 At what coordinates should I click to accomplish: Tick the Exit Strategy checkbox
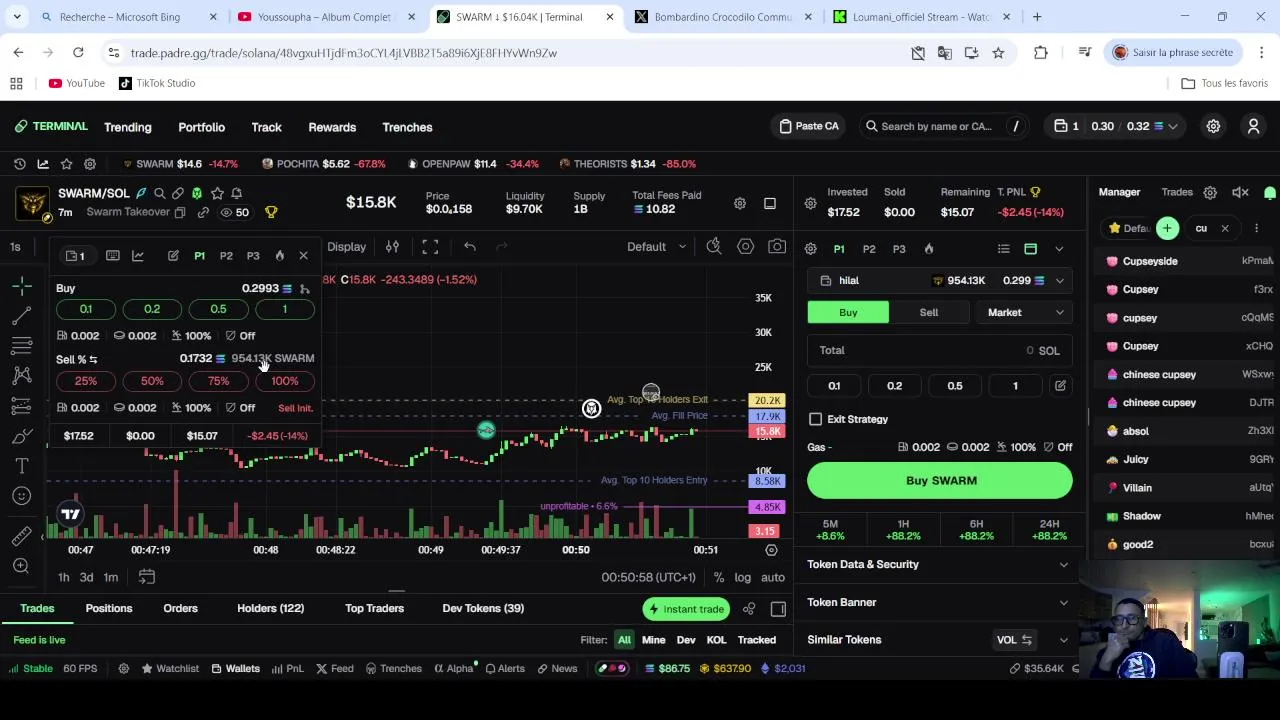click(x=816, y=419)
